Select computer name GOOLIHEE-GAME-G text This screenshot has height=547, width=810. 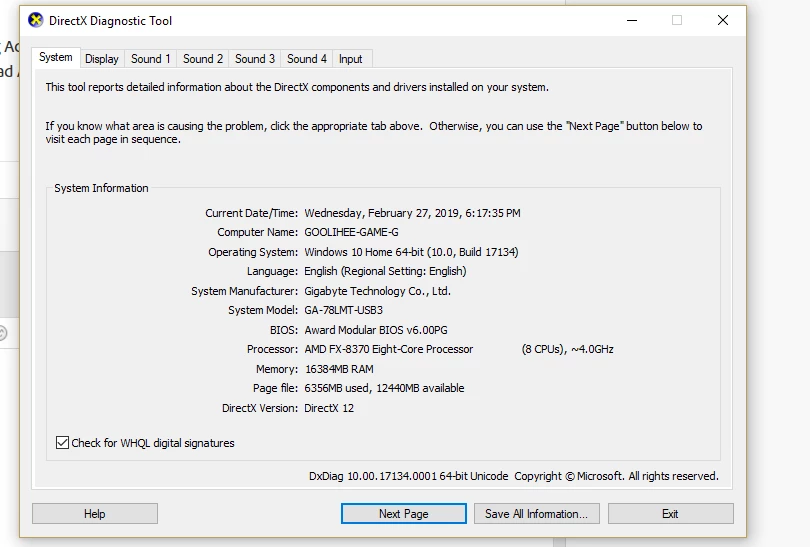coord(351,232)
